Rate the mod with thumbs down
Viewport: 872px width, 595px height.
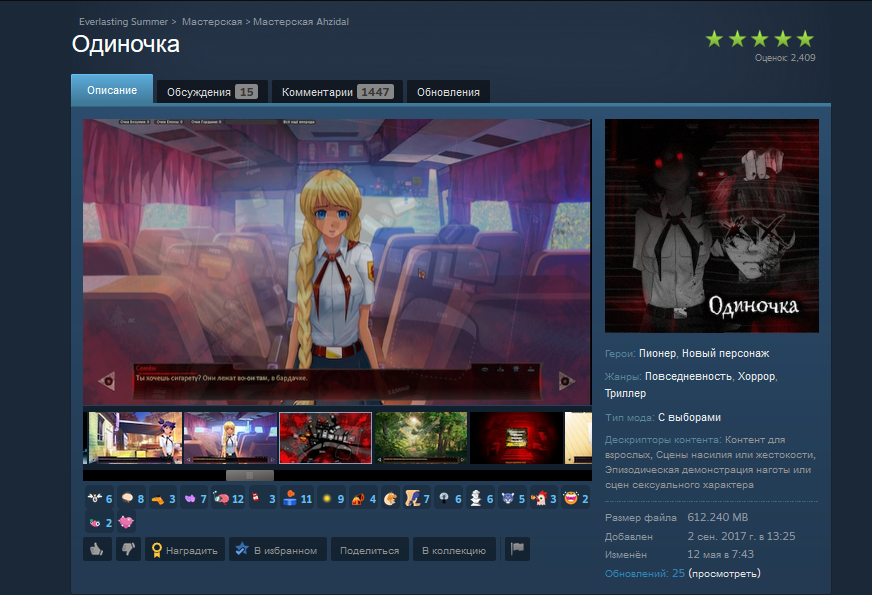[128, 549]
